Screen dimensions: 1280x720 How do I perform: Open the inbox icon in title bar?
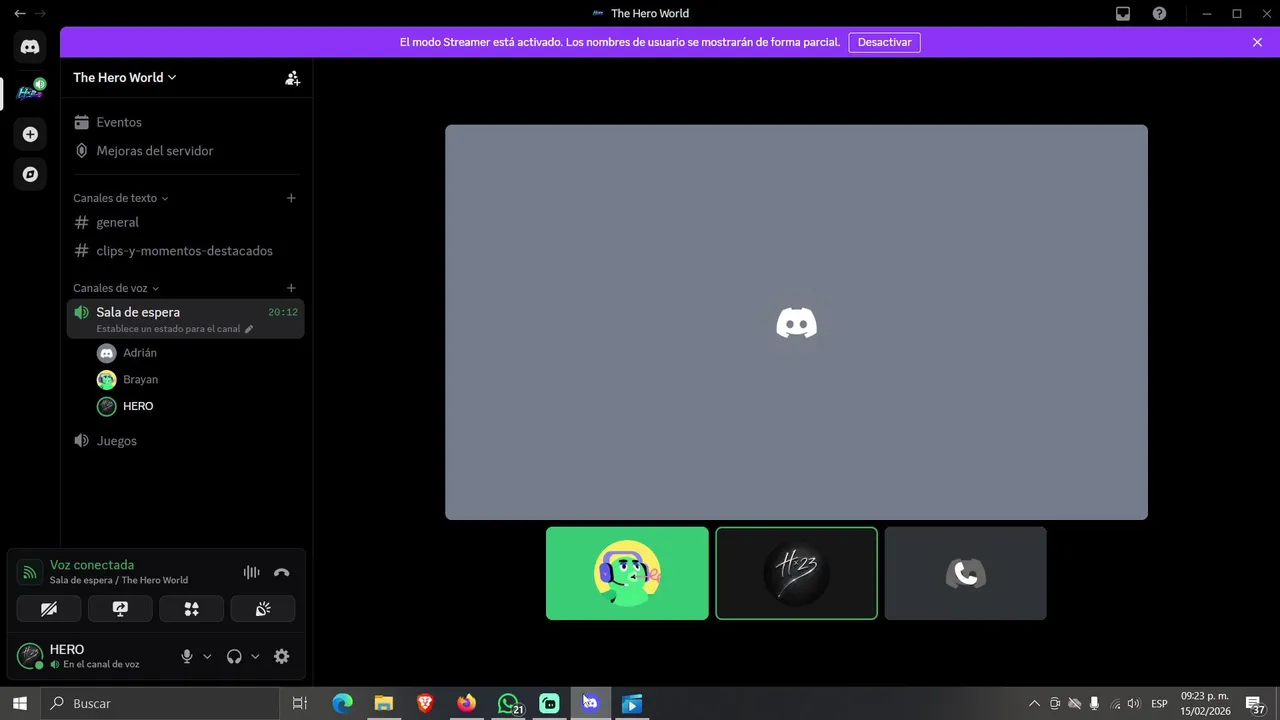click(x=1123, y=13)
